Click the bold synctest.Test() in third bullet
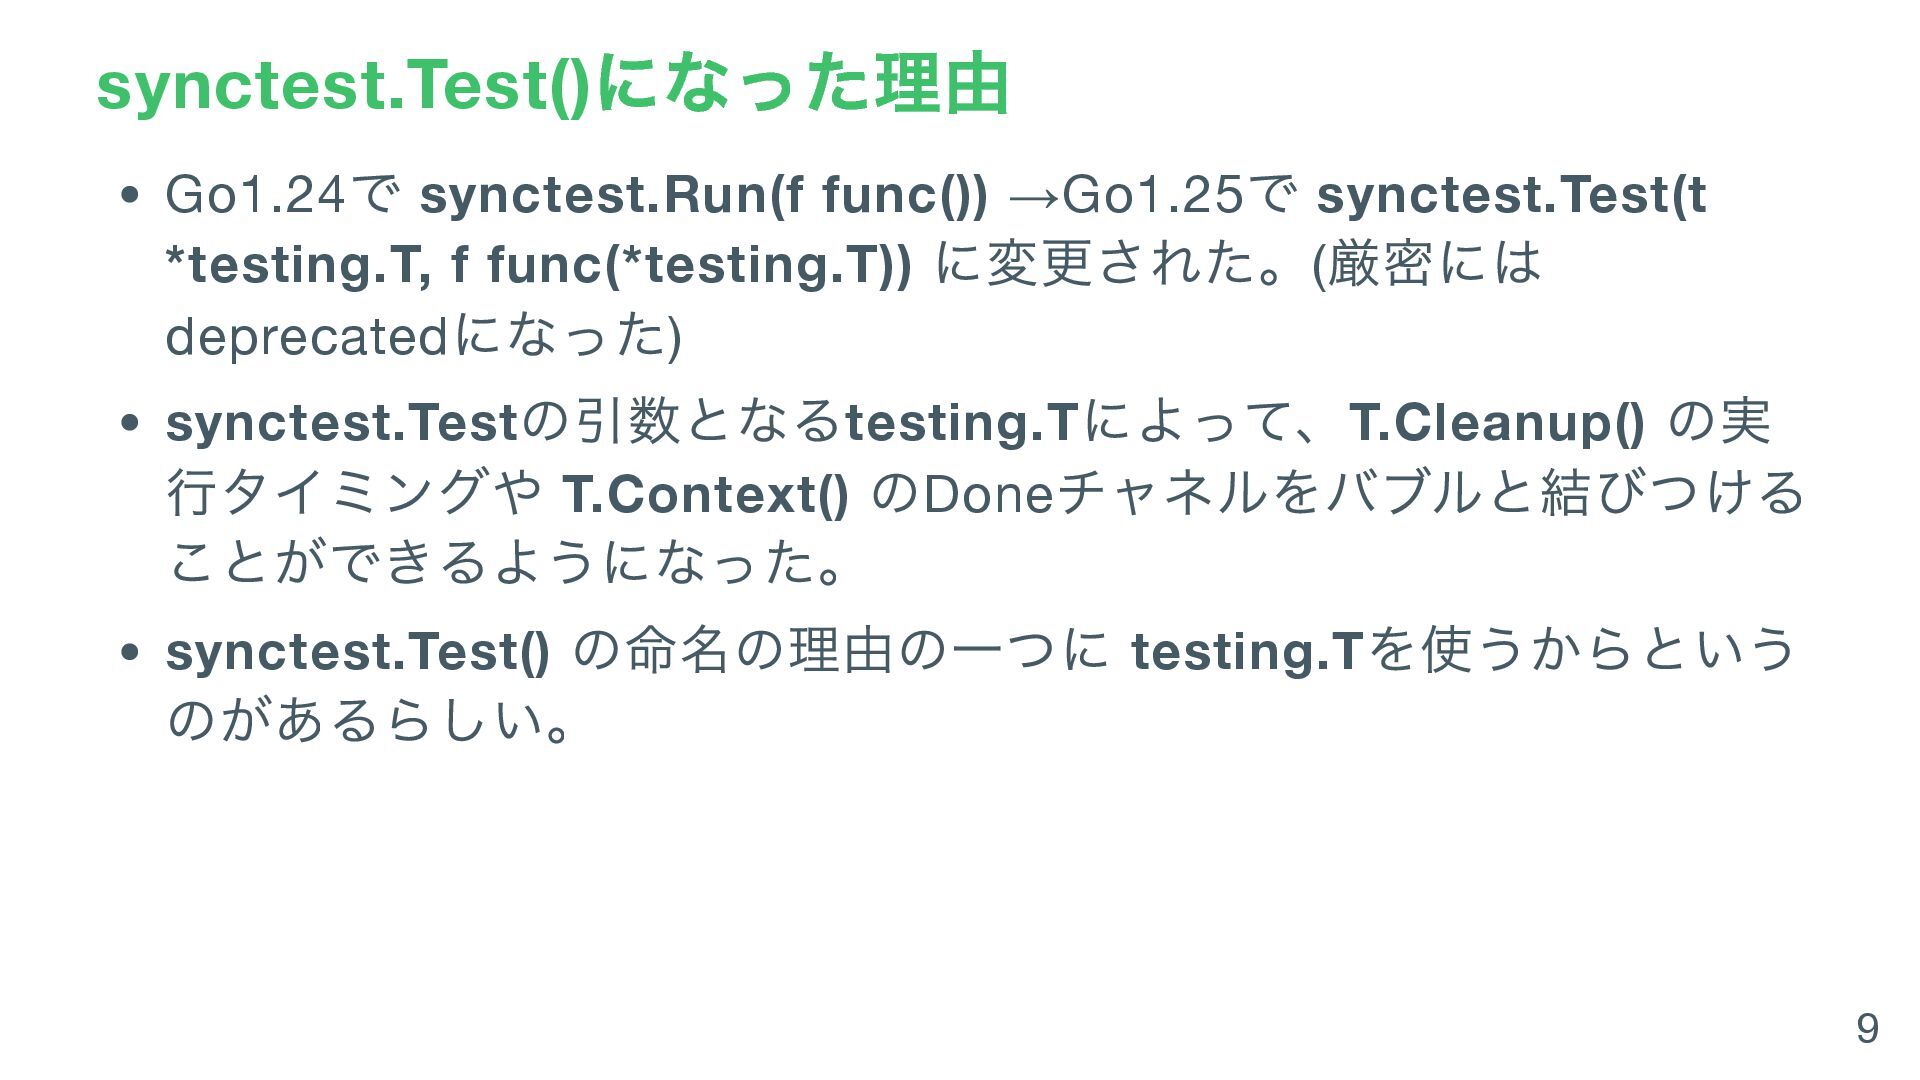Viewport: 1920px width, 1080px height. 358,651
